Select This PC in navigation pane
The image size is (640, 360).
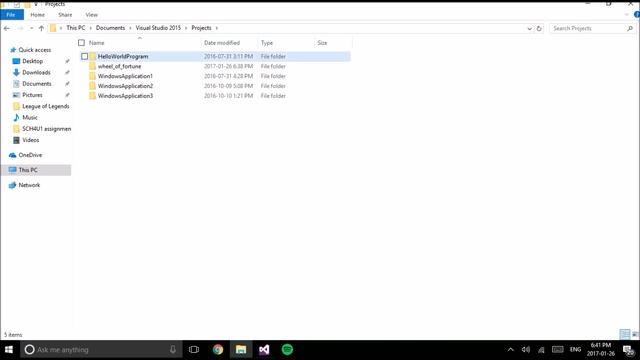(36, 170)
